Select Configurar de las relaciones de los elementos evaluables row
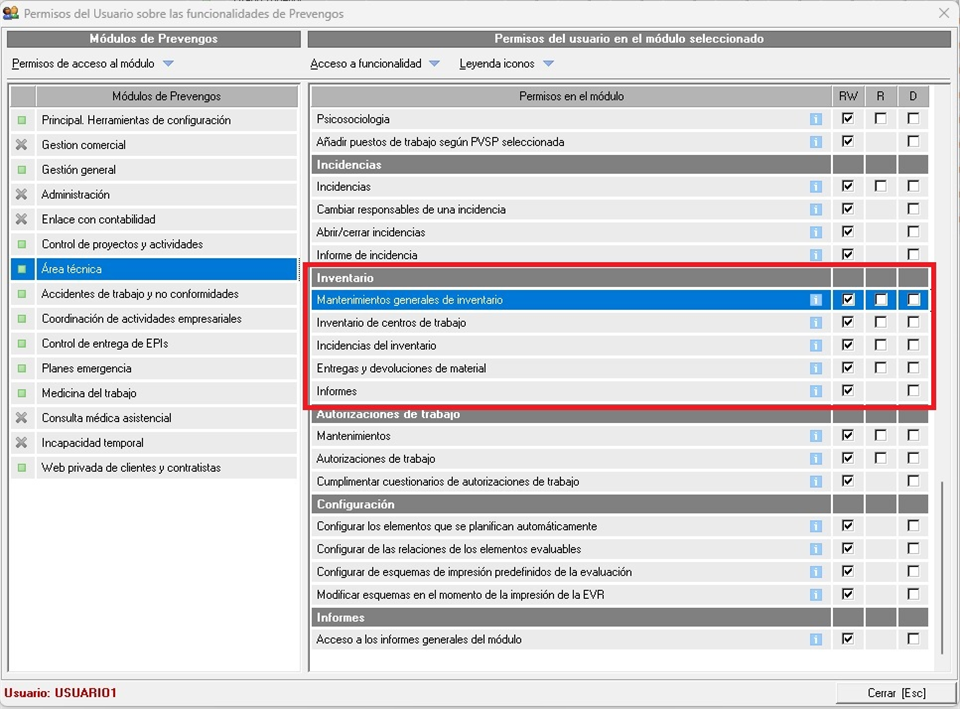 [x=448, y=549]
